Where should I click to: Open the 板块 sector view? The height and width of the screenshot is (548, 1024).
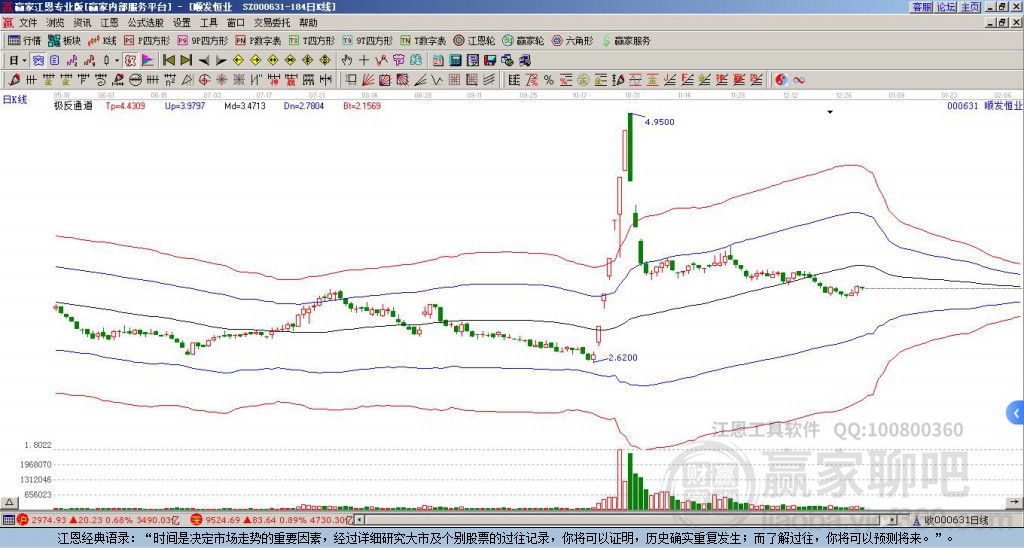[x=64, y=40]
